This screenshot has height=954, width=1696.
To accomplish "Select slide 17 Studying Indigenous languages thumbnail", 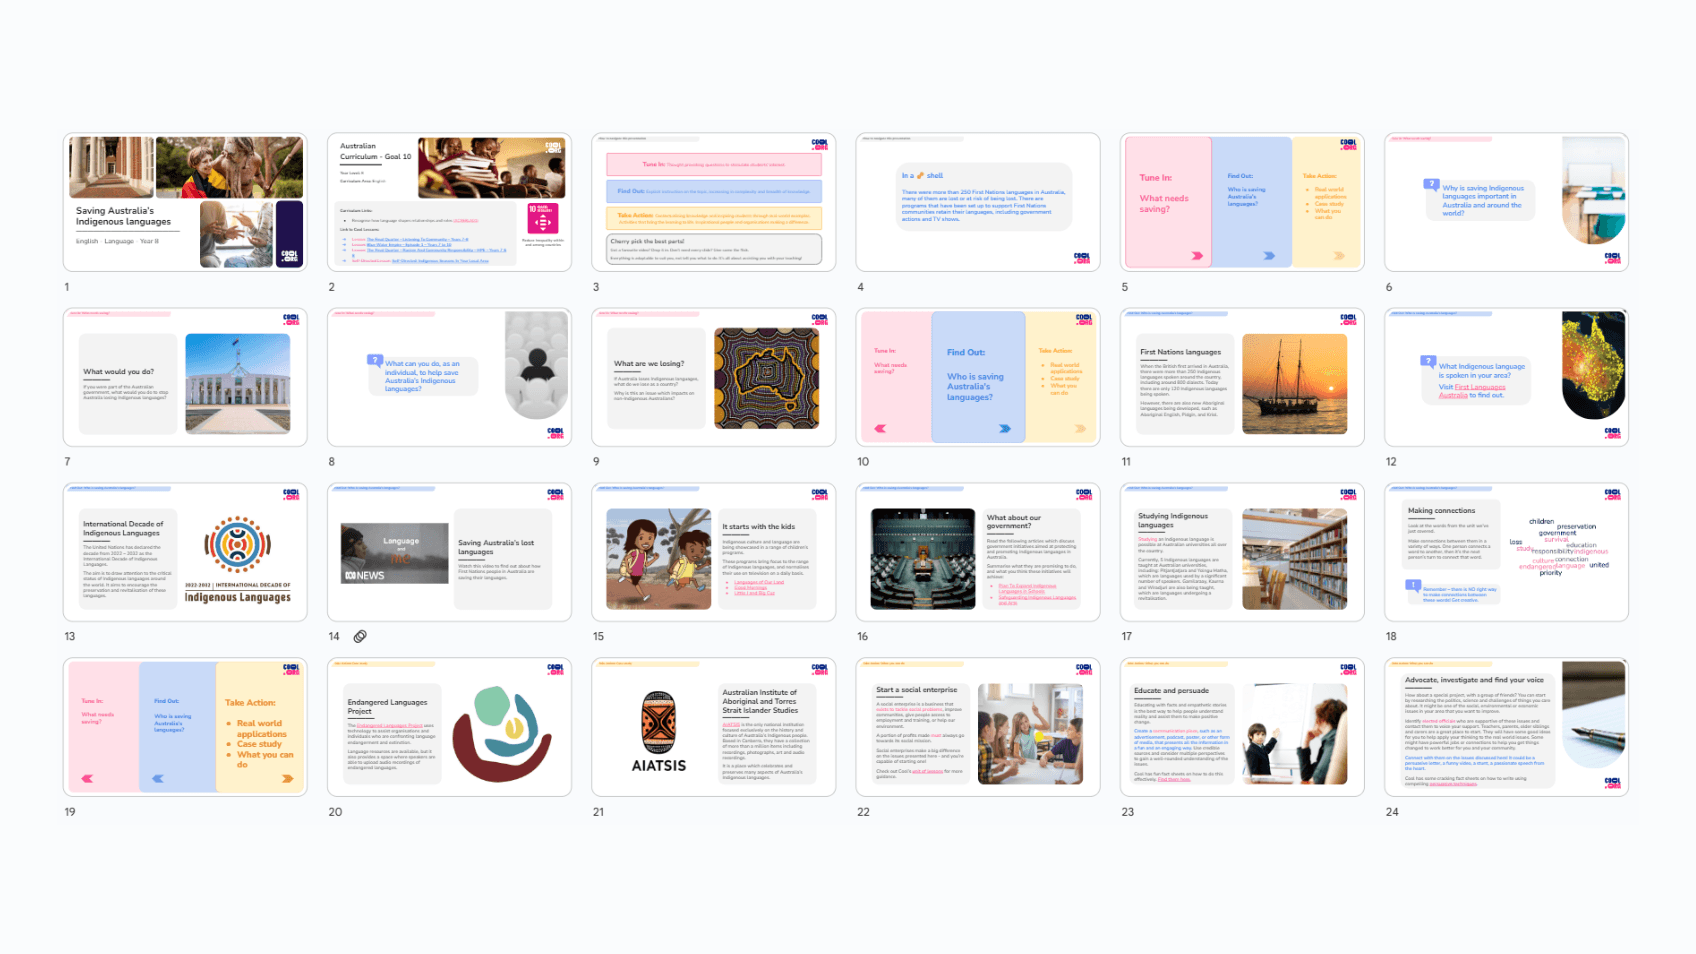I will (1241, 551).
